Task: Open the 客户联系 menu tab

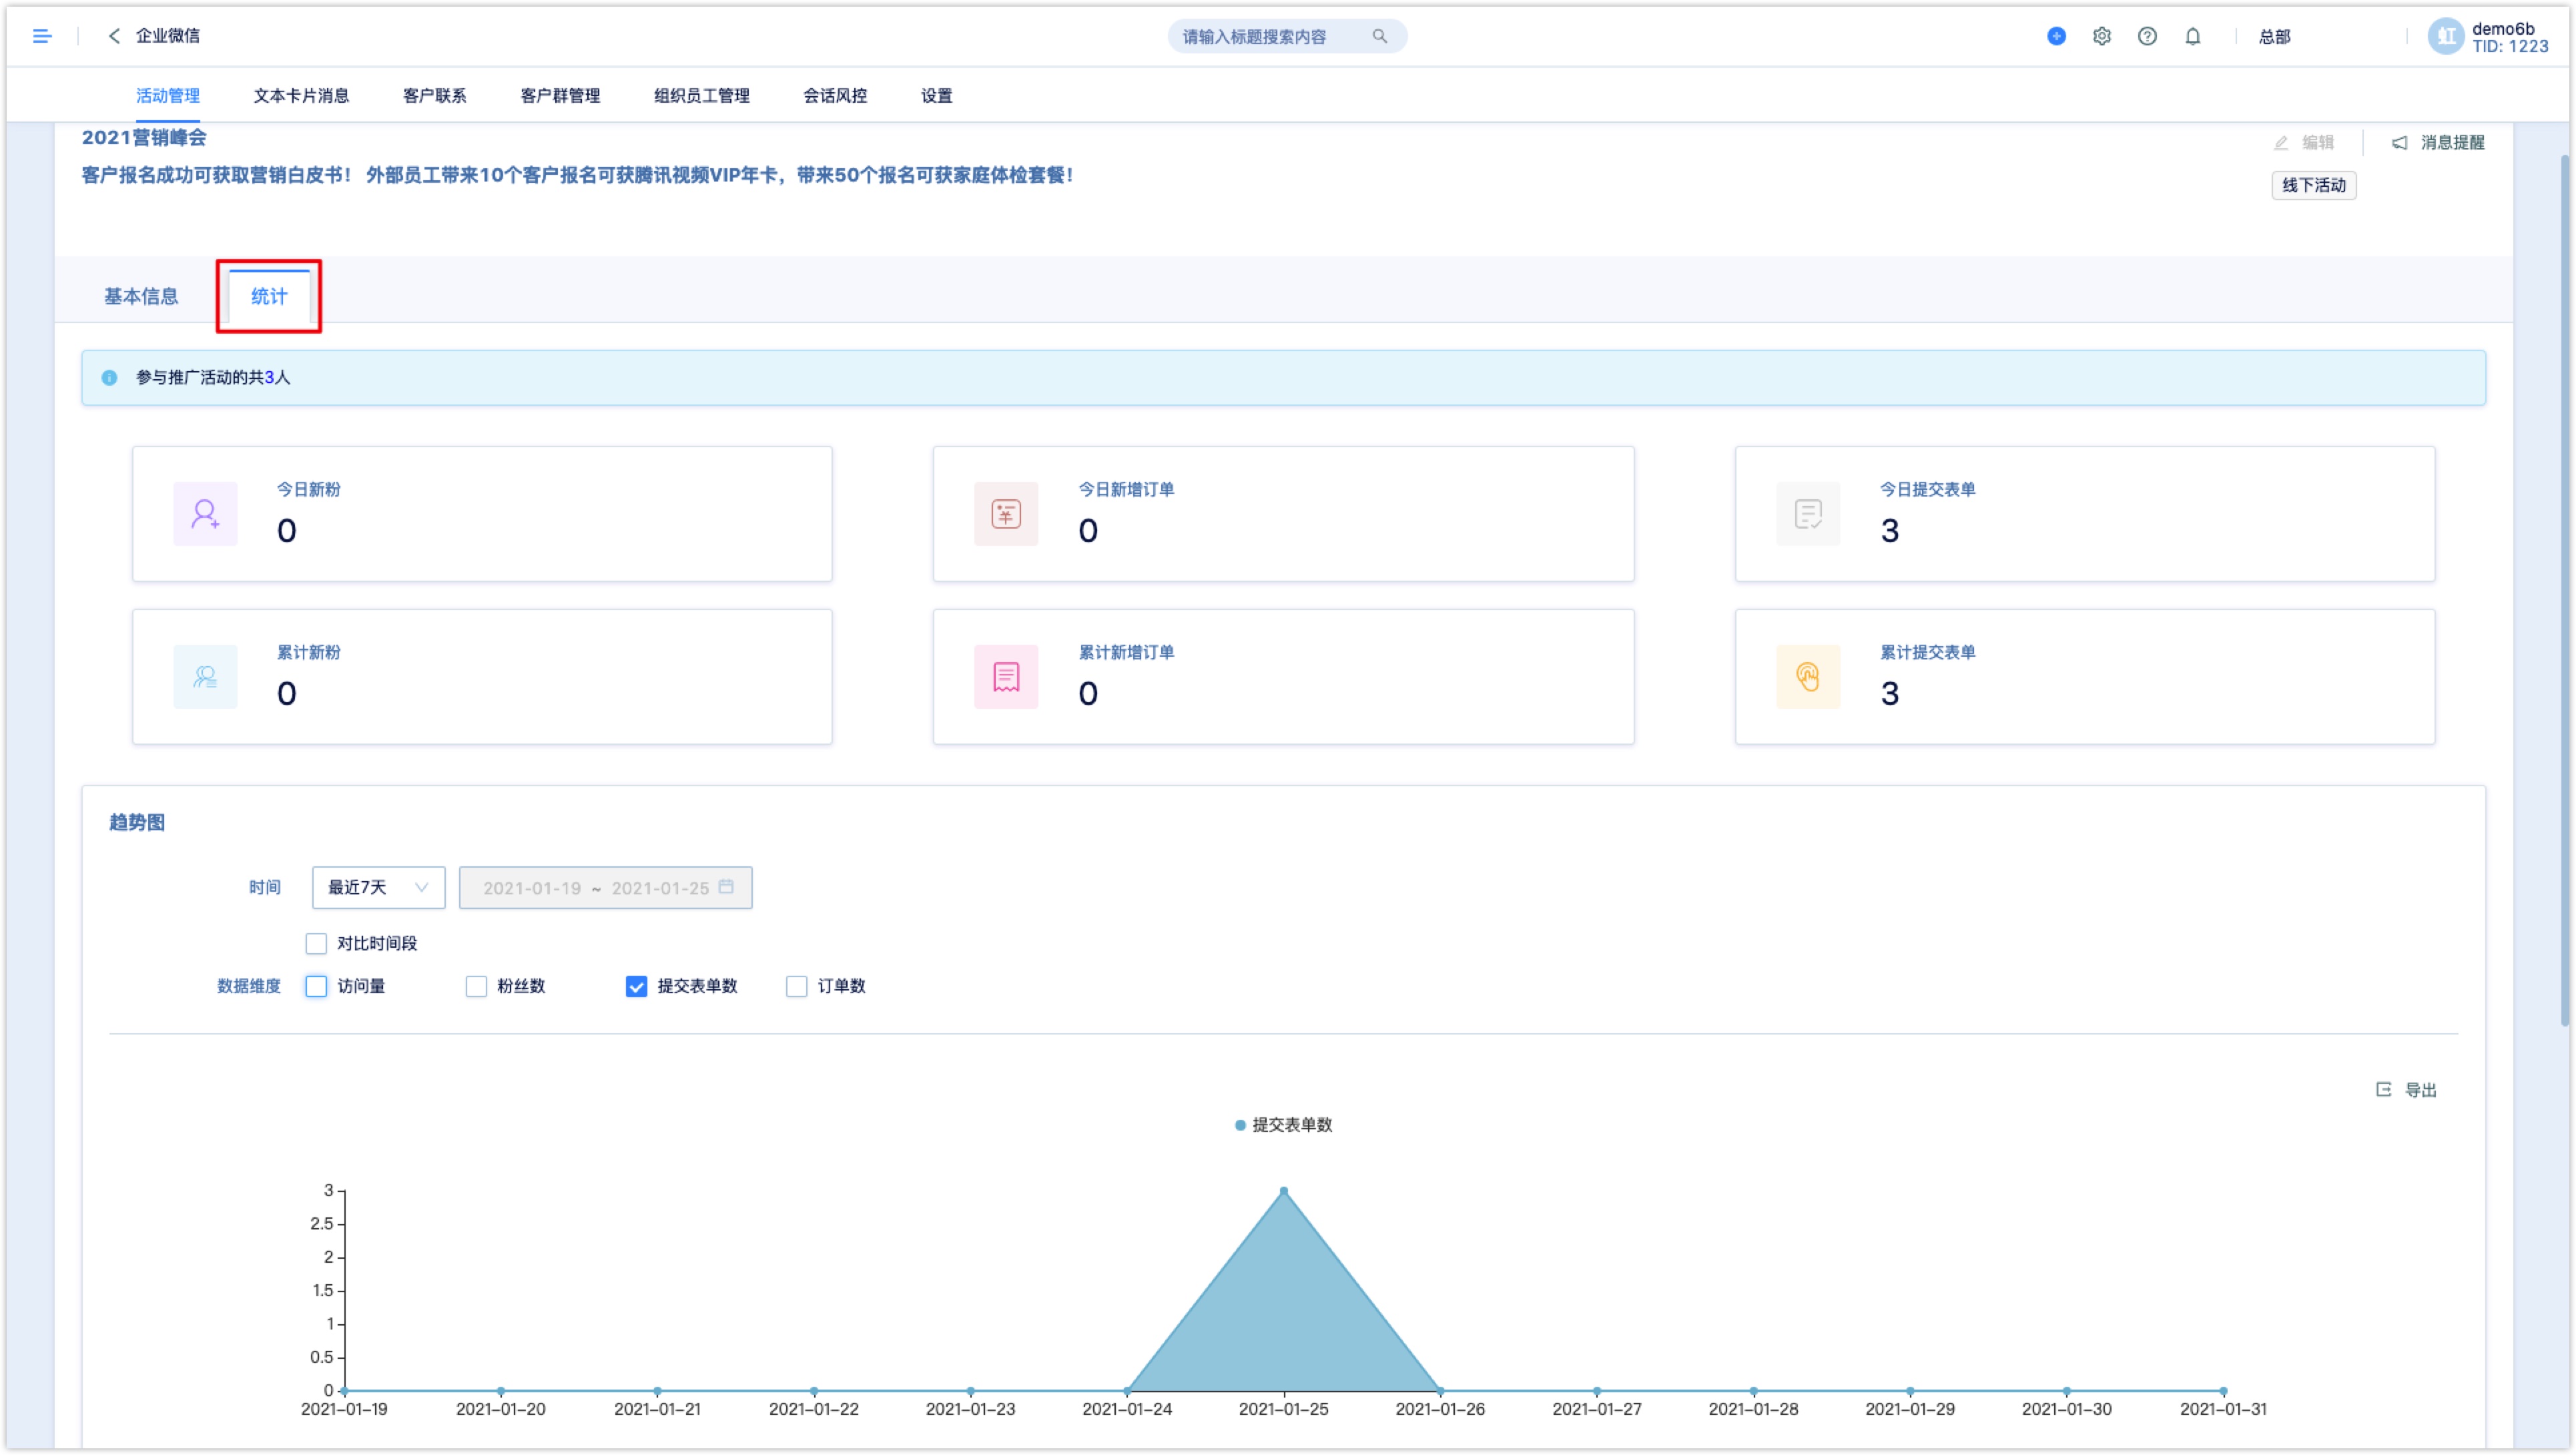Action: (x=435, y=96)
